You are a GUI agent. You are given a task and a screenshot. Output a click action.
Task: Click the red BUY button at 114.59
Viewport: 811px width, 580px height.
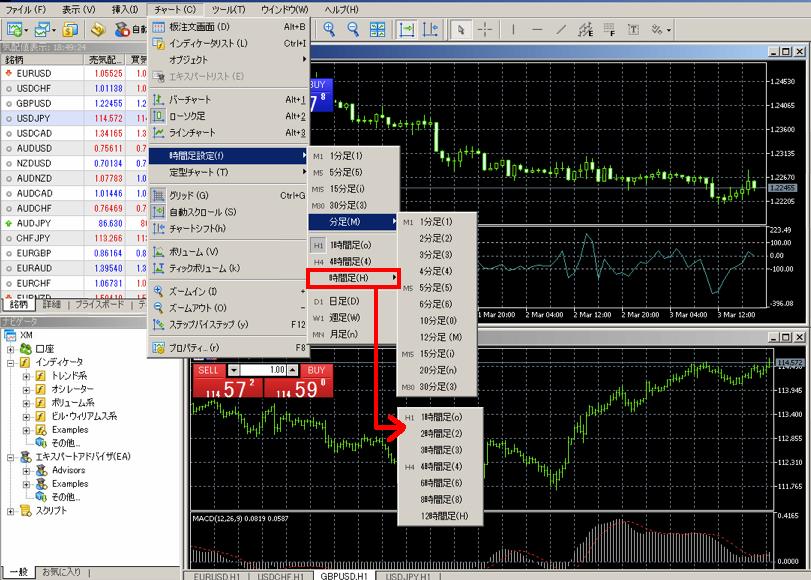point(298,382)
